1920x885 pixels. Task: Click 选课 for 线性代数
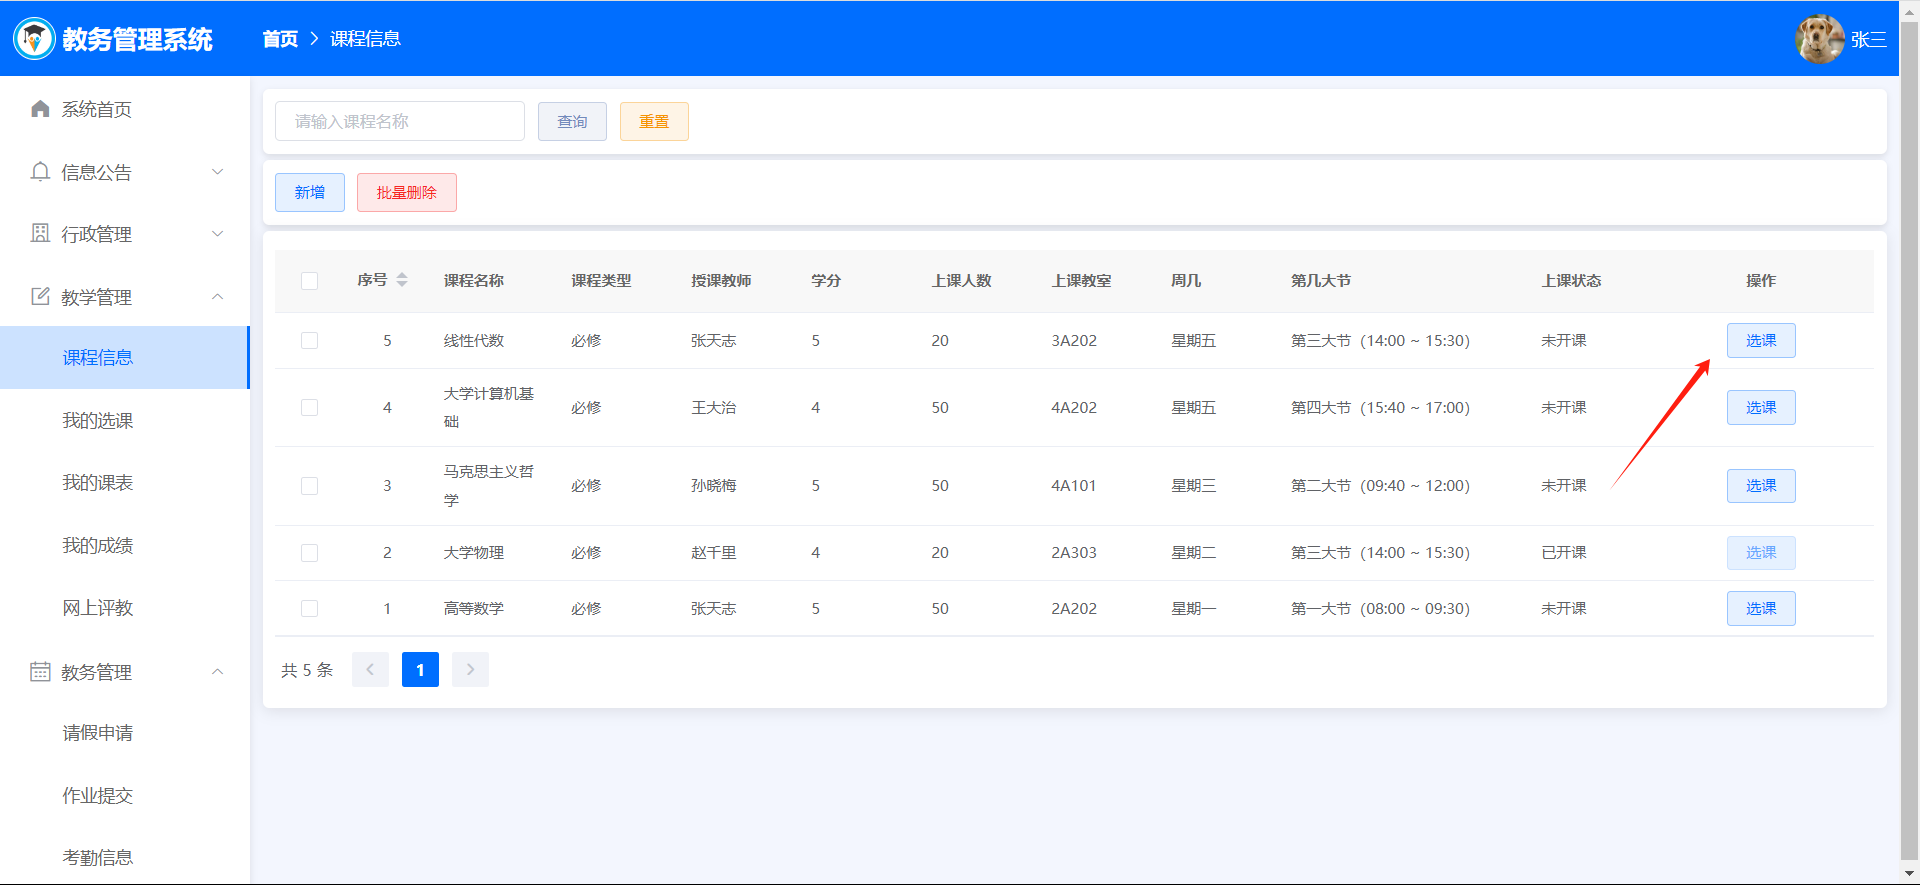1761,340
